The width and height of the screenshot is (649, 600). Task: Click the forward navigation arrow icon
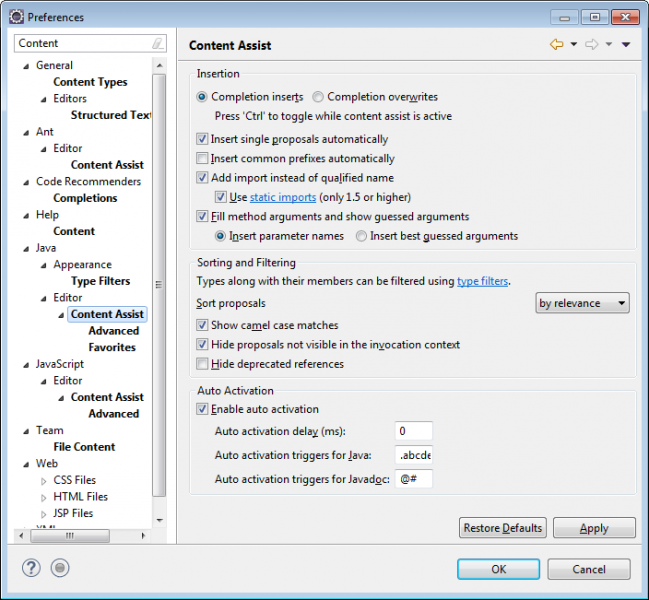tap(591, 44)
